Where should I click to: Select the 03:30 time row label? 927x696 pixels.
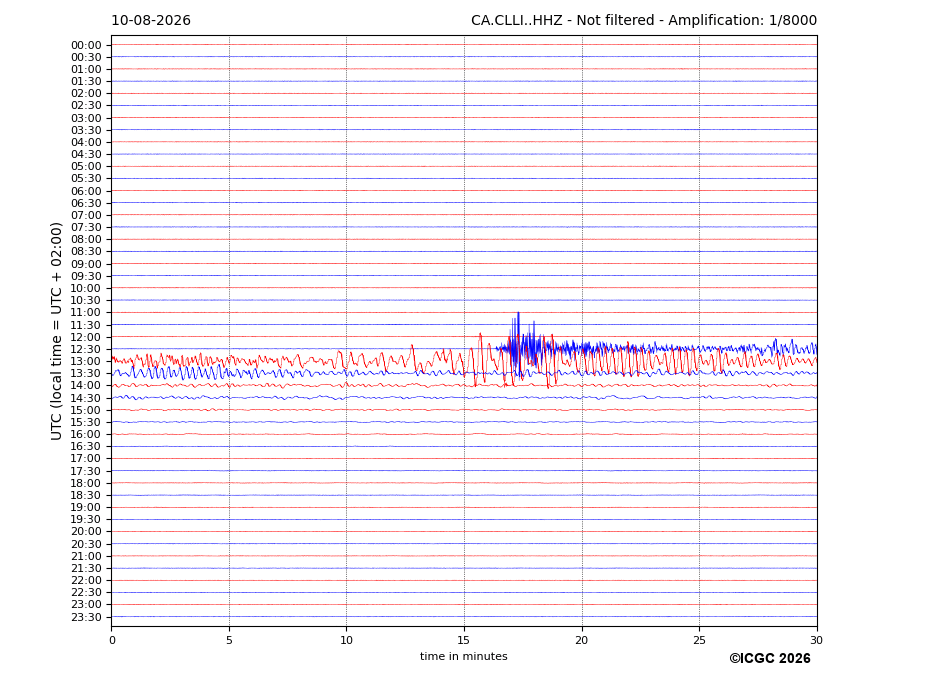coord(86,130)
